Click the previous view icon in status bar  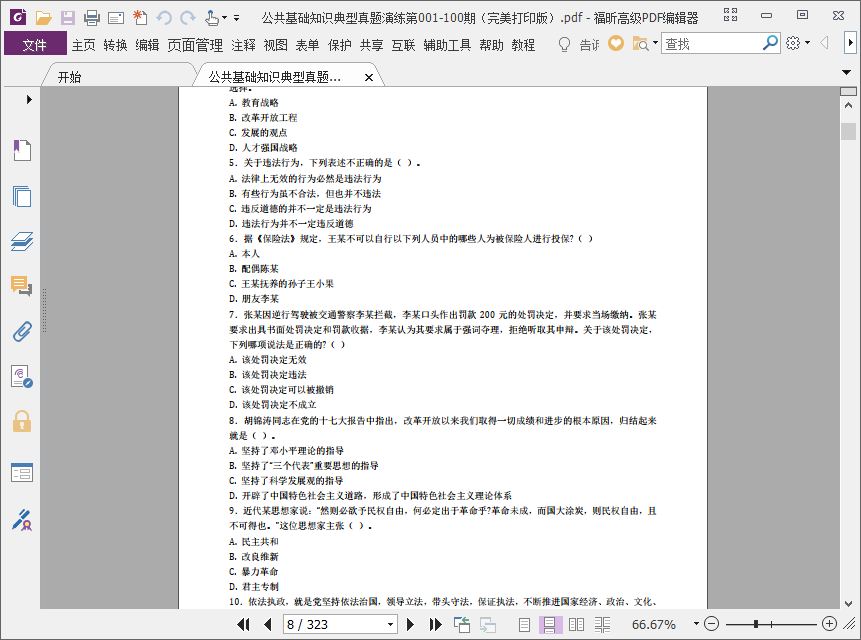[x=462, y=624]
